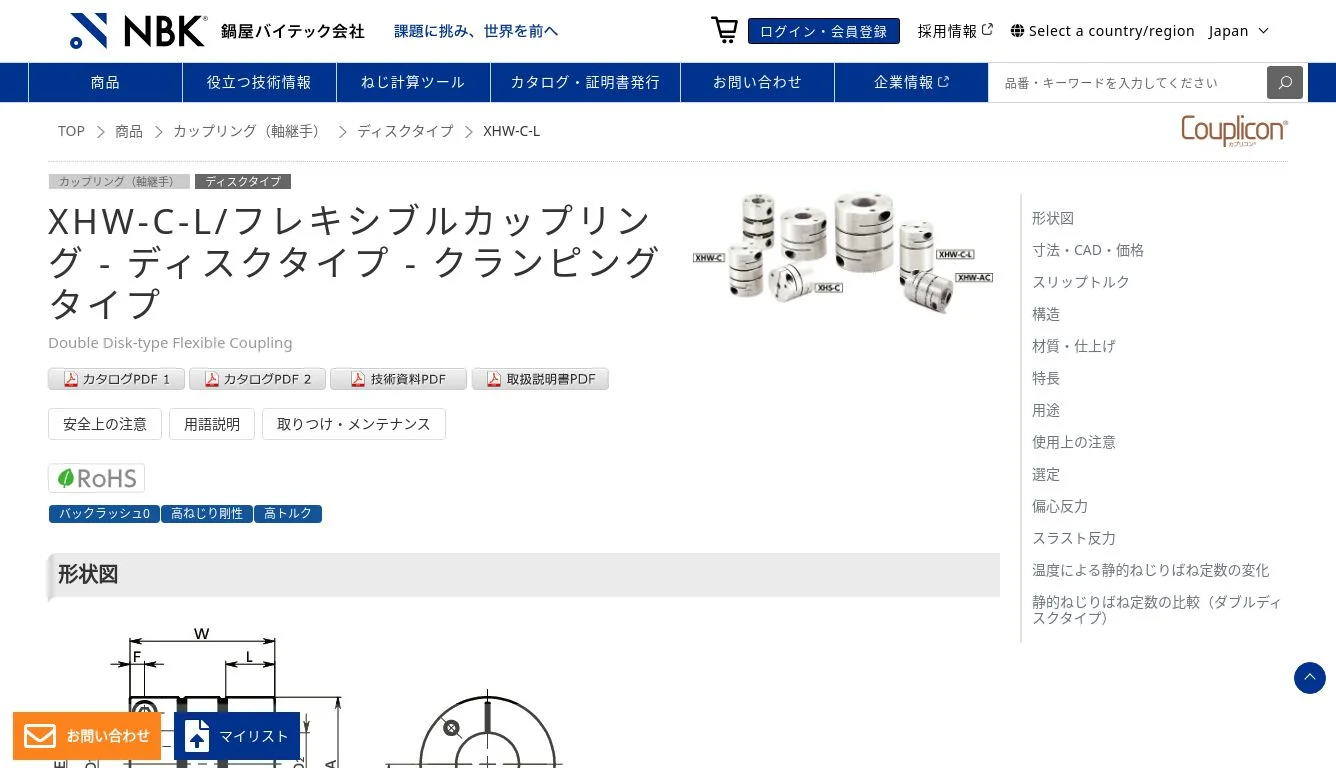Open カップリング（軸継手） breadcrumb link
The height and width of the screenshot is (768, 1336).
click(x=250, y=131)
